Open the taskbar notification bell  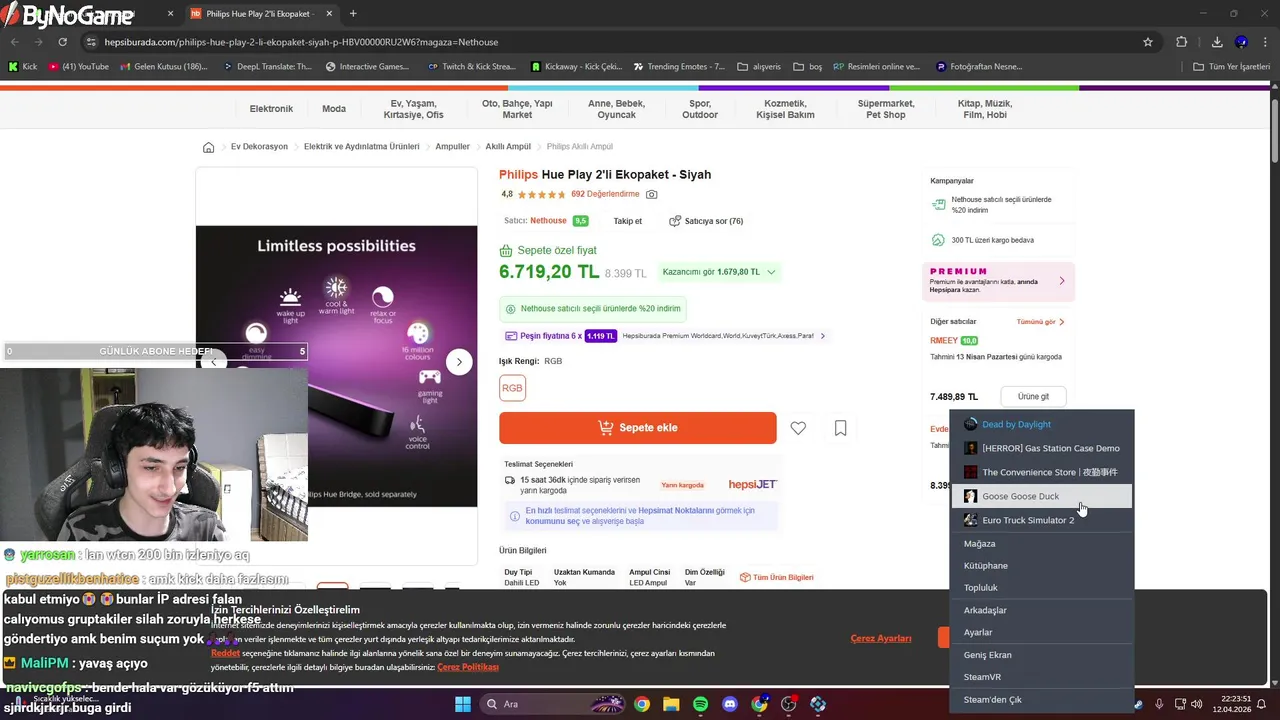[1262, 704]
